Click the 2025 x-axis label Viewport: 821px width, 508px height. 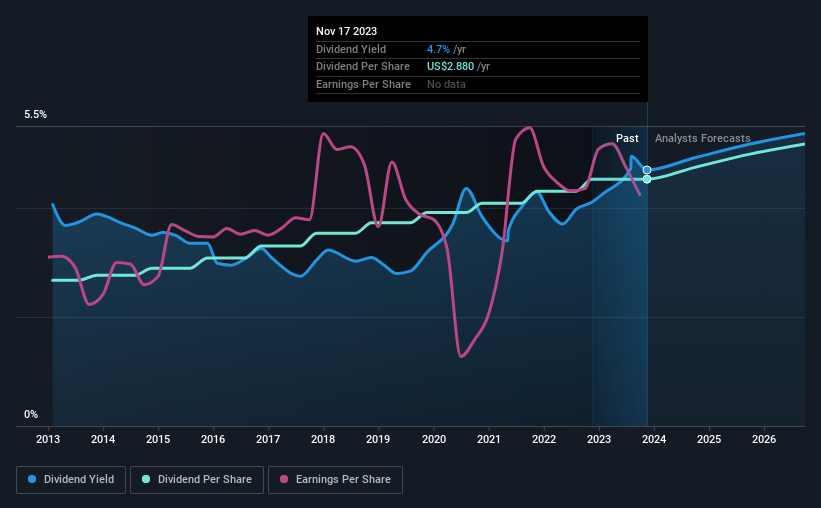point(709,439)
